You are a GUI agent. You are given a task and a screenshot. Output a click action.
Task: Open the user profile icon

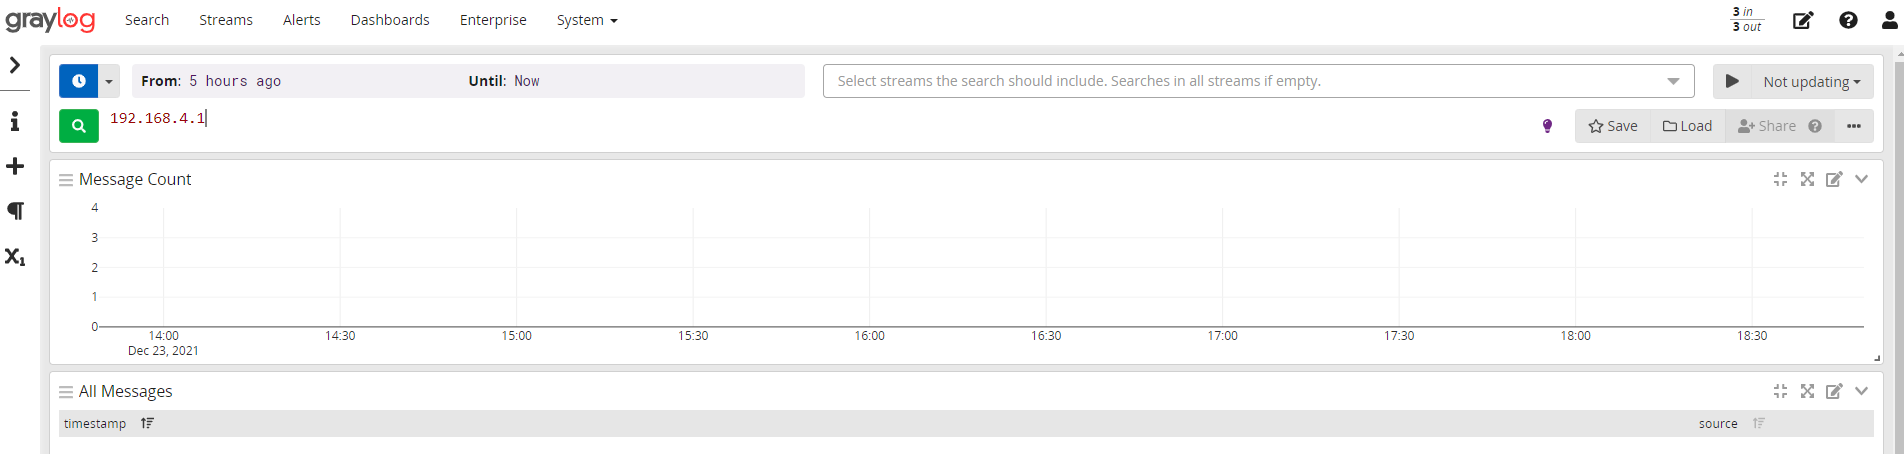pos(1889,20)
